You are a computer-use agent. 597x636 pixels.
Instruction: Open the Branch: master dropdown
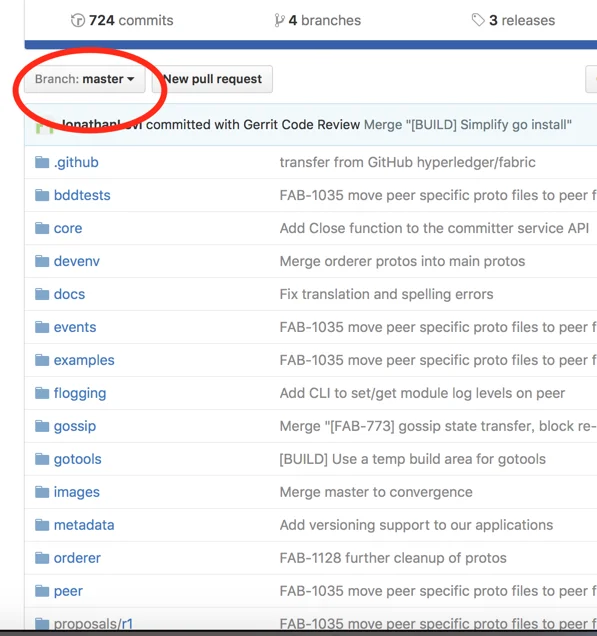85,79
